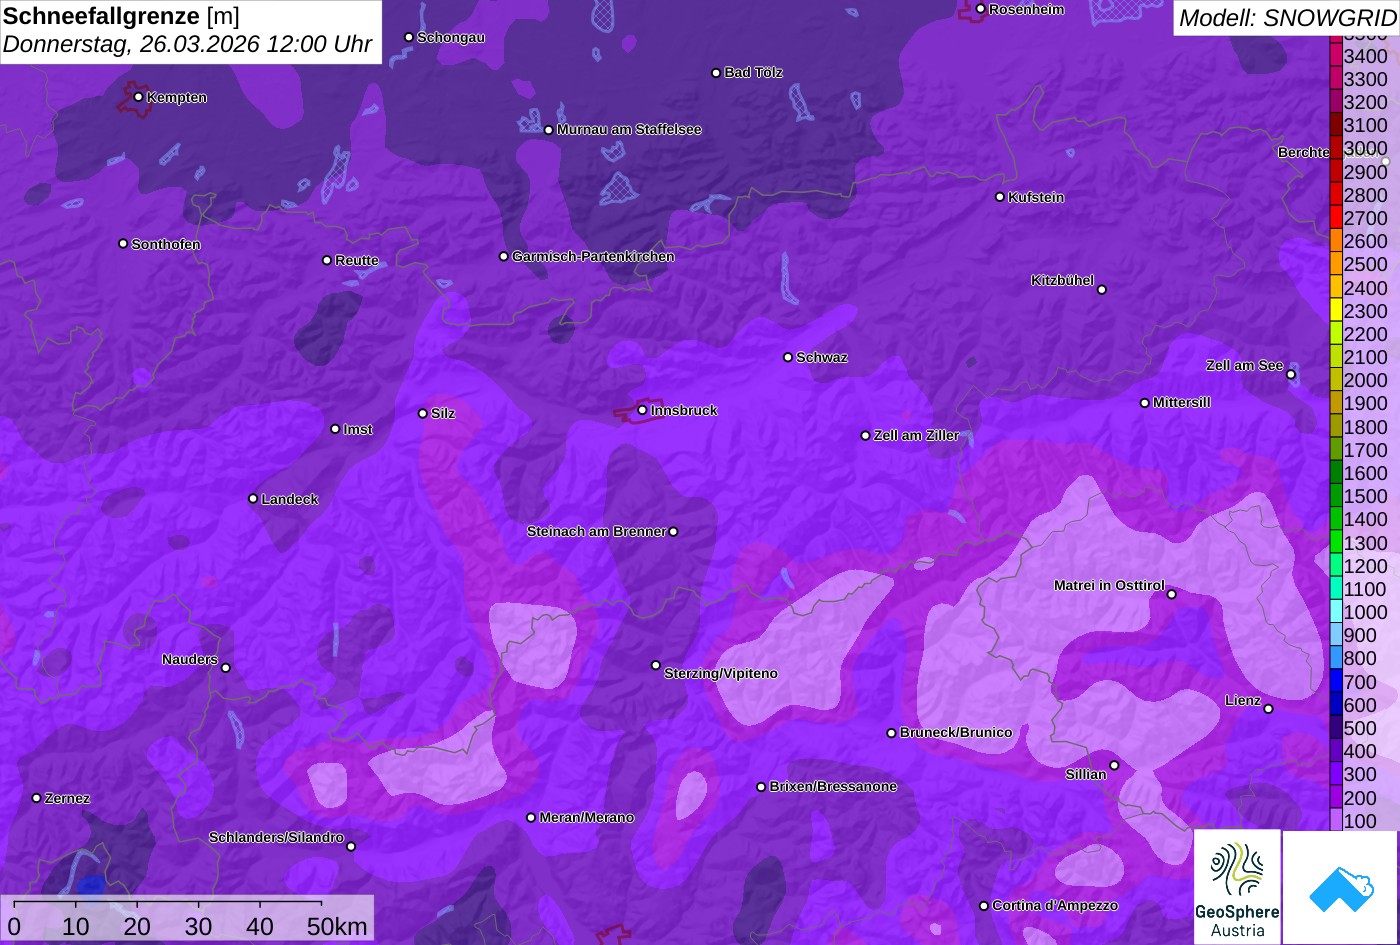1400x945 pixels.
Task: Click the Kempten marker dot
Action: (138, 97)
